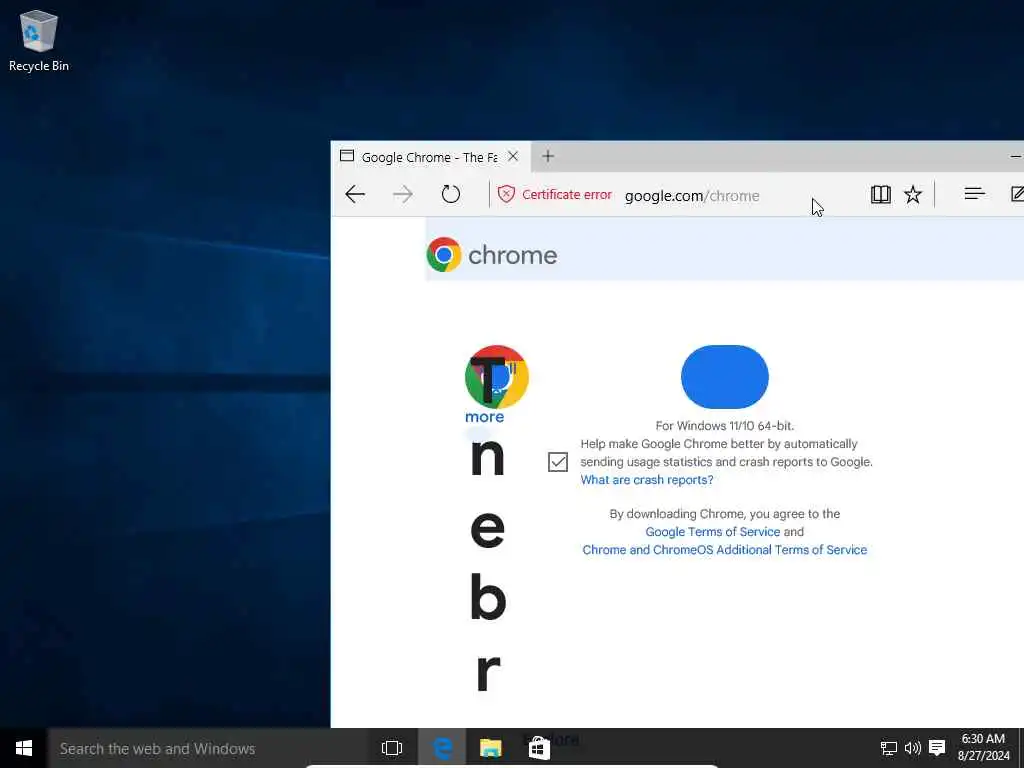Click the round Chrome logo above more
Screen dimensions: 1024x768
[496, 377]
